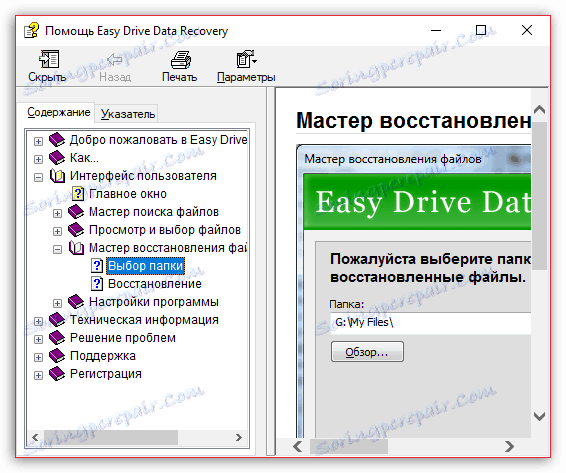Click the book icon beside Как...
The width and height of the screenshot is (566, 473).
[57, 158]
